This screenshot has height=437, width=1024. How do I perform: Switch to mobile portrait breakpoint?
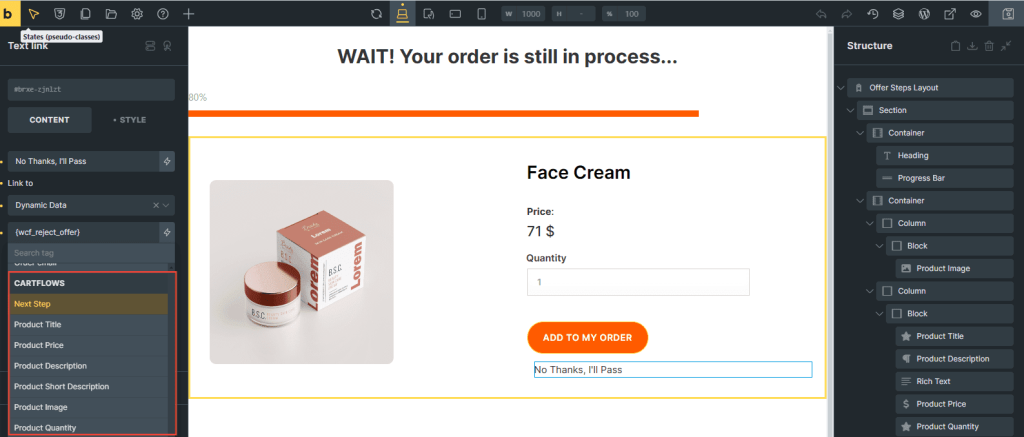(481, 14)
